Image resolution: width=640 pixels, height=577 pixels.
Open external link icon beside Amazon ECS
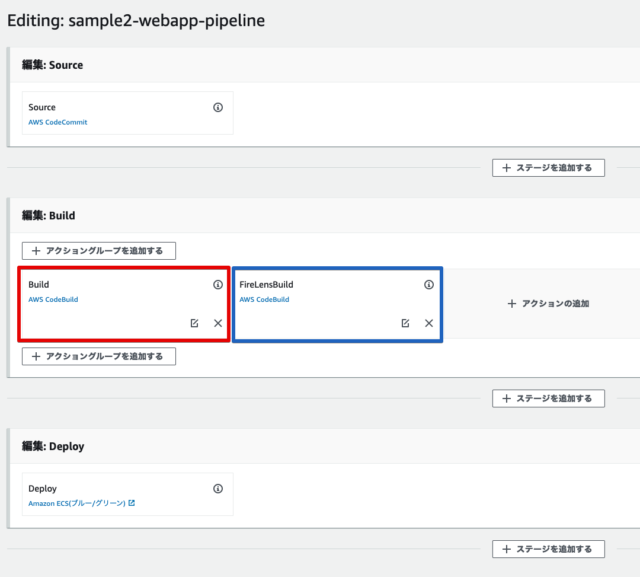[131, 503]
